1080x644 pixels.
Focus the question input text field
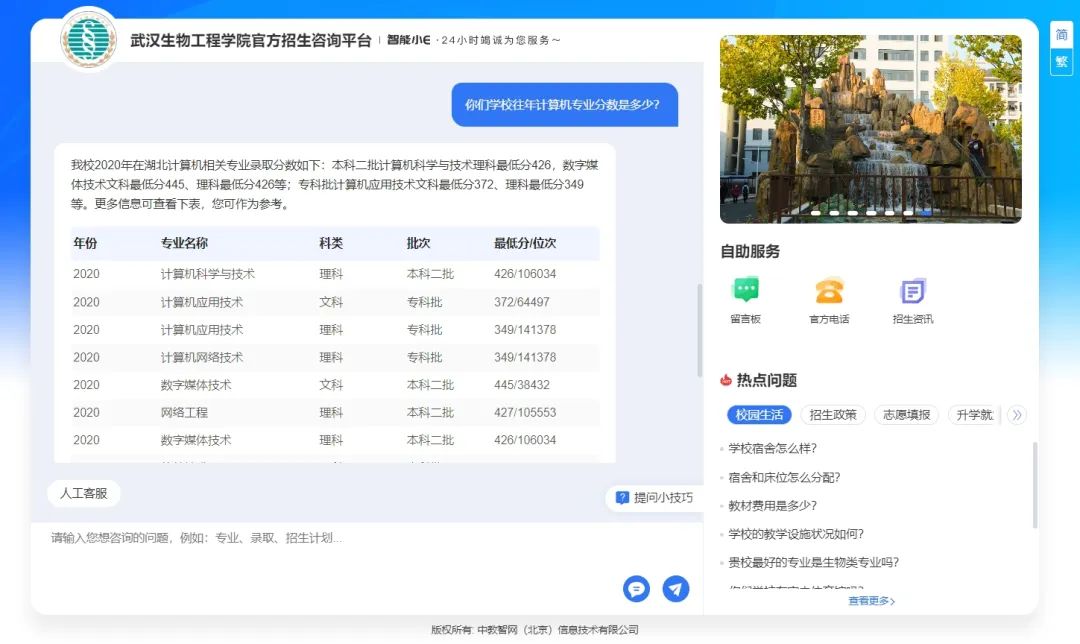[330, 539]
